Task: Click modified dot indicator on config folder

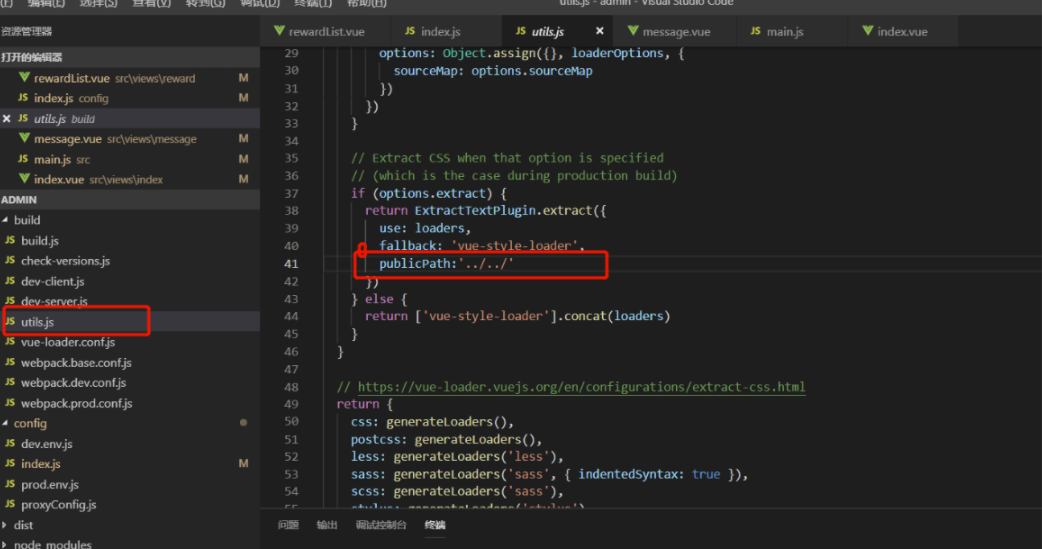Action: (x=243, y=423)
